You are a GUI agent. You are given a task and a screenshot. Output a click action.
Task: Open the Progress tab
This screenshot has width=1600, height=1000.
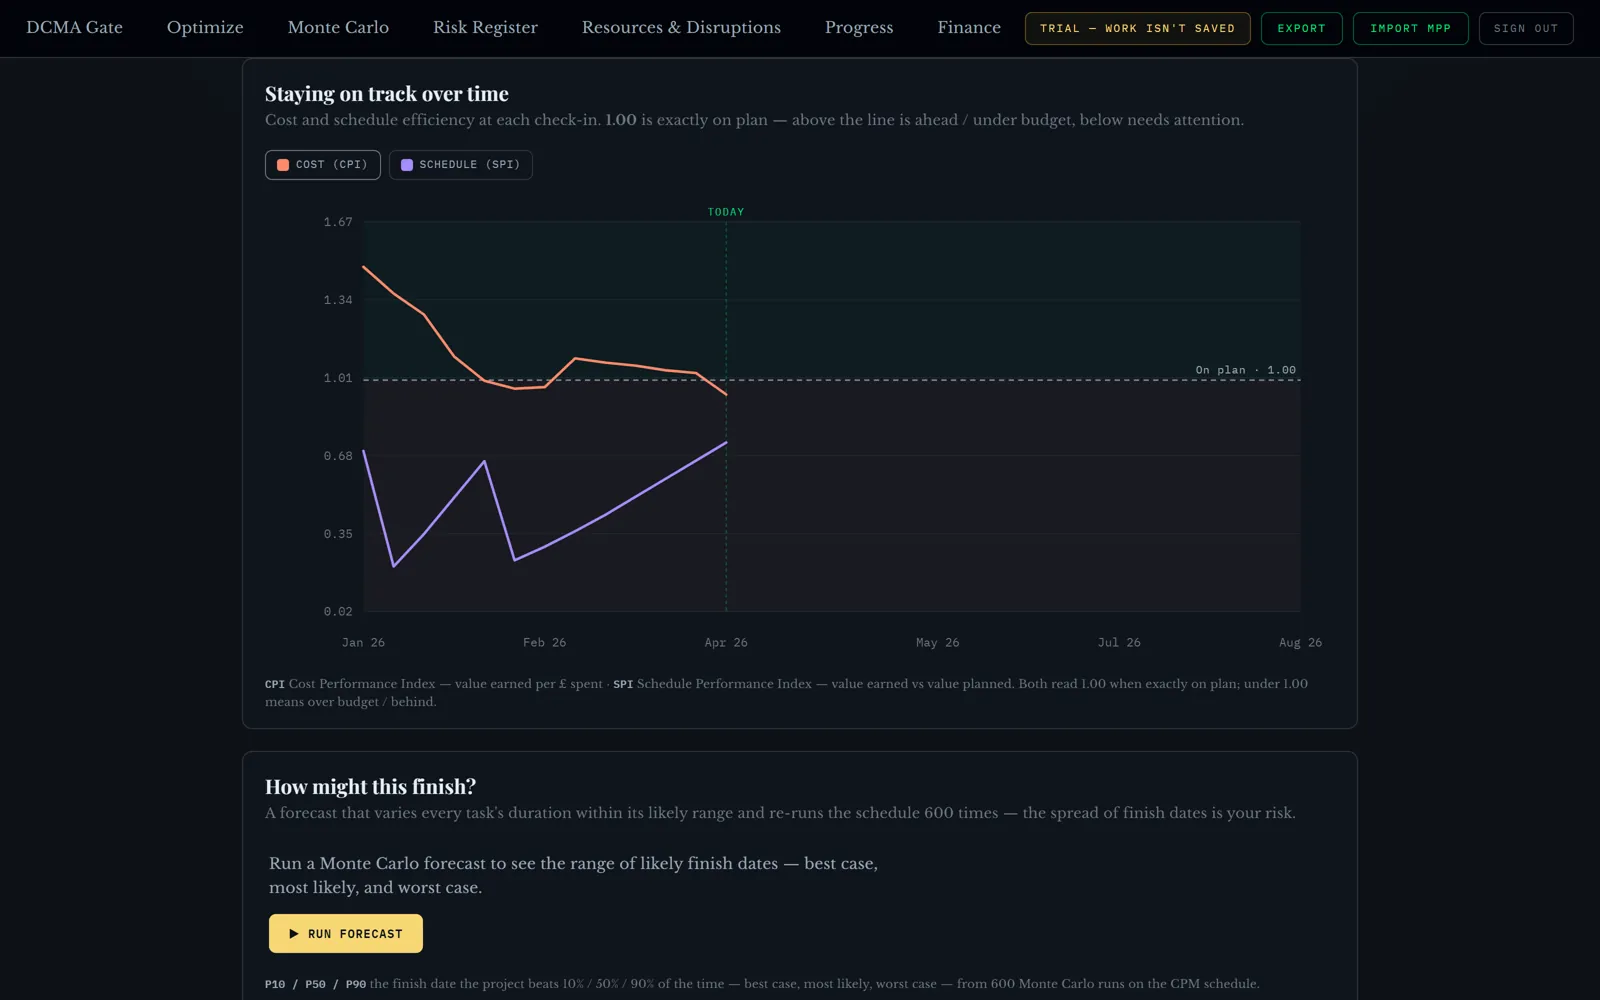859,28
